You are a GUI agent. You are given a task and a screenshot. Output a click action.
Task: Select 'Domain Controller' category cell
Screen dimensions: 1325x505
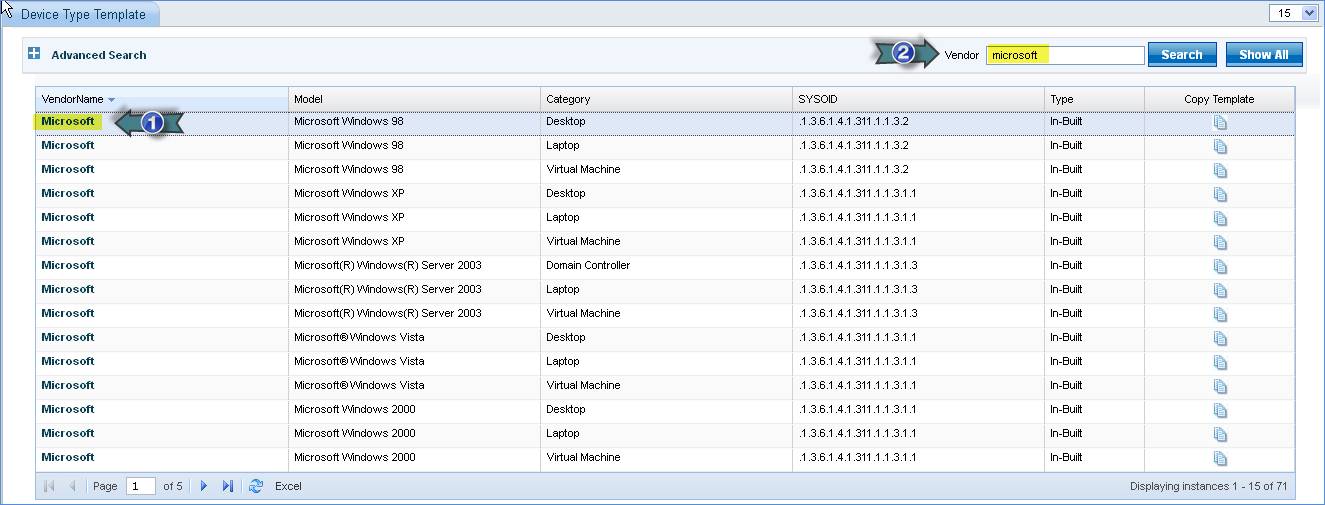point(666,265)
